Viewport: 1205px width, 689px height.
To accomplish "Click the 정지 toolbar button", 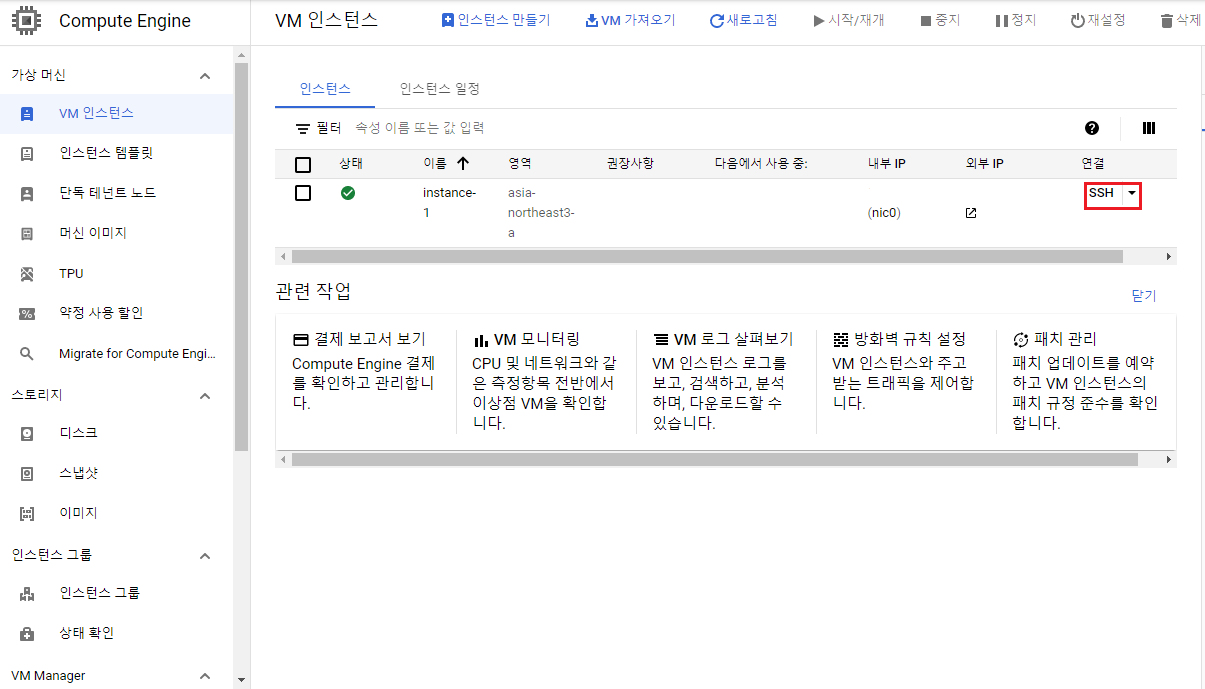I will [1015, 20].
